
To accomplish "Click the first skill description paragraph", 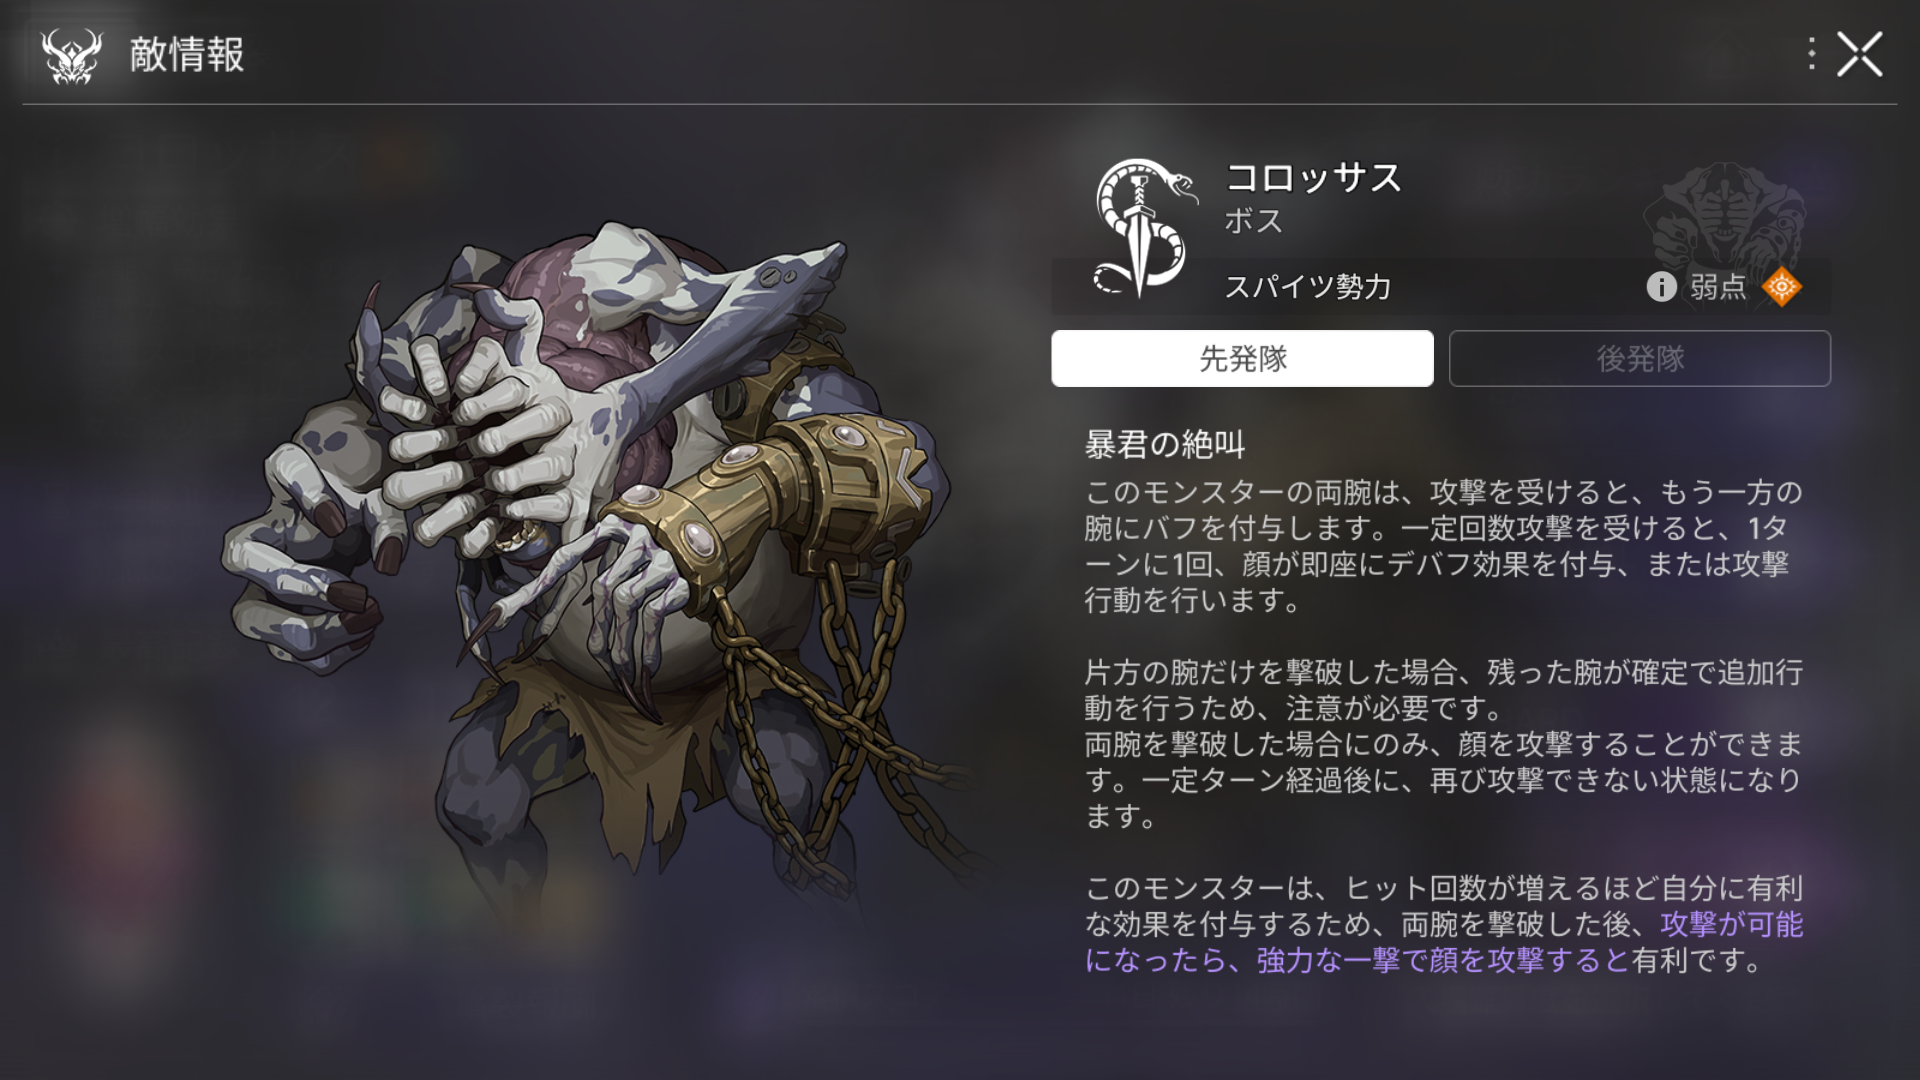I will 1444,546.
